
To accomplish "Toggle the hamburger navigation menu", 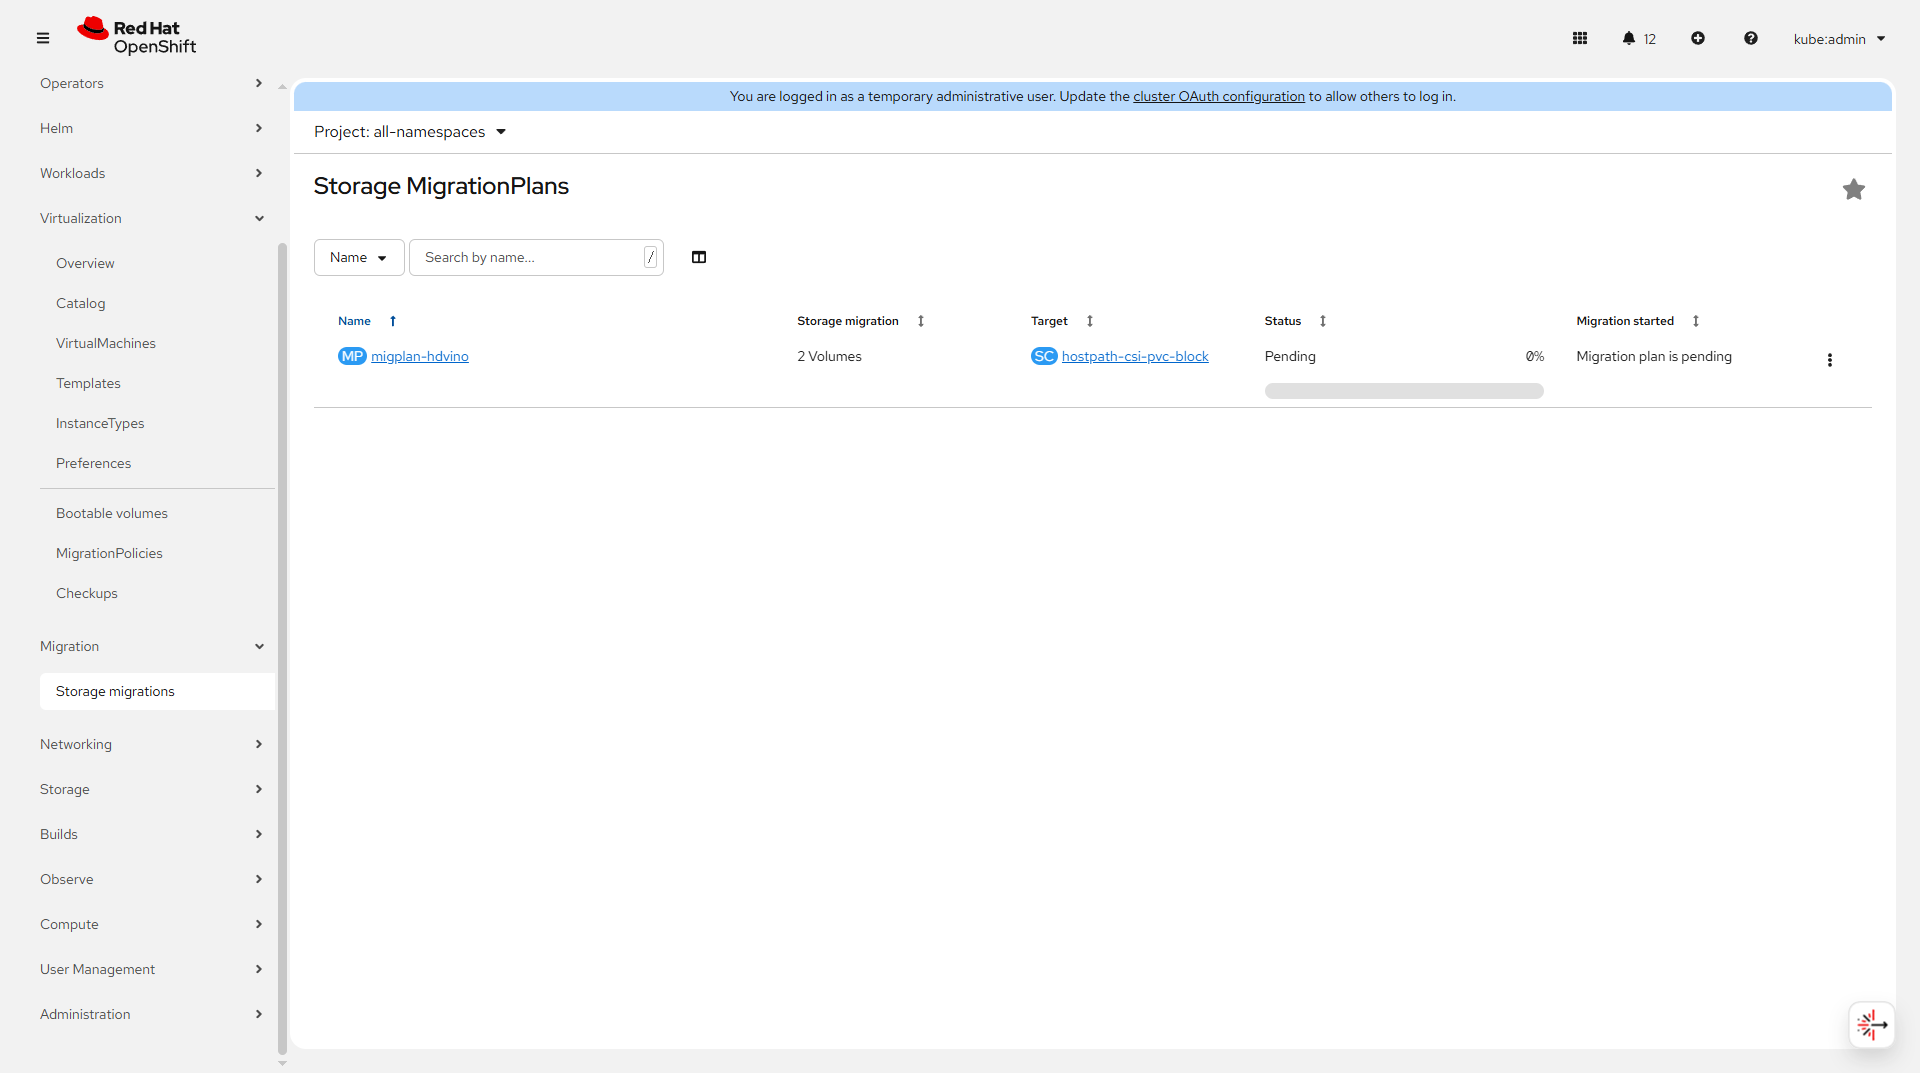I will pyautogui.click(x=43, y=38).
